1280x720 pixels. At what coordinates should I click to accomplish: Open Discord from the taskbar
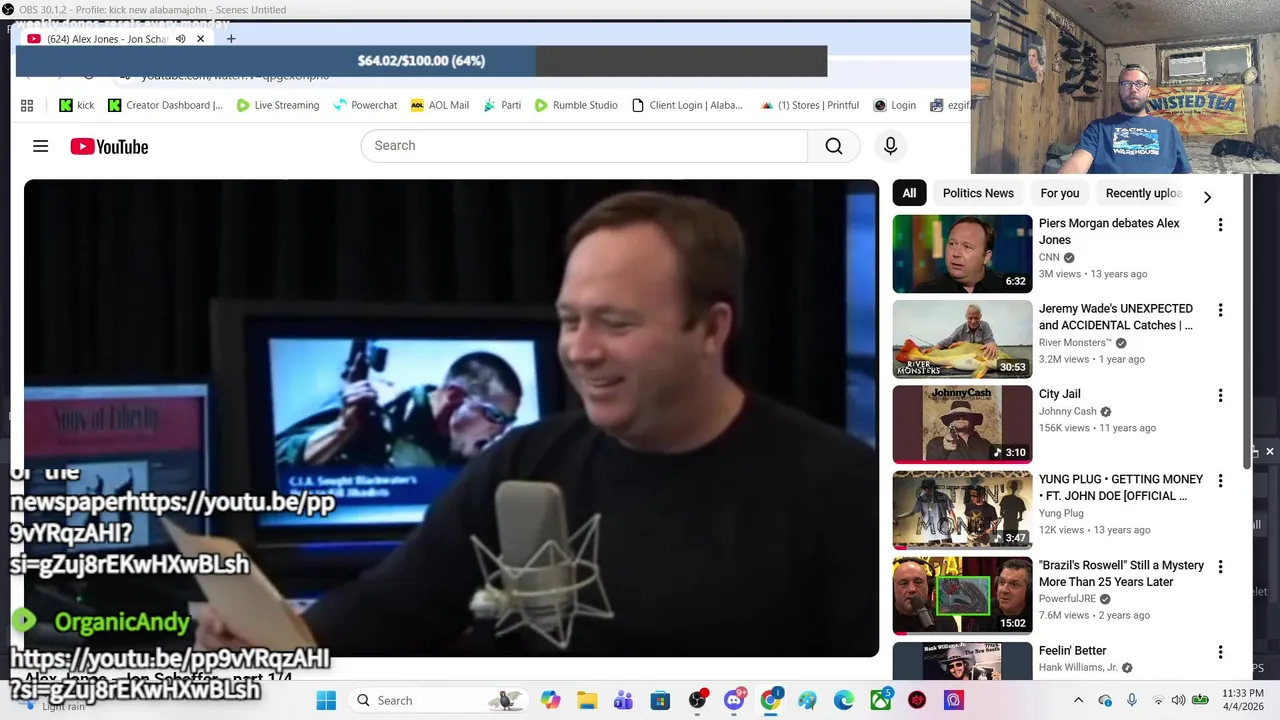pos(734,700)
